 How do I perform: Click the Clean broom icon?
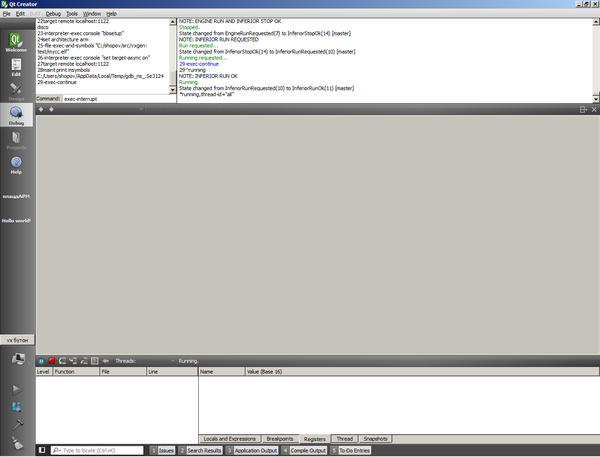pos(17,443)
